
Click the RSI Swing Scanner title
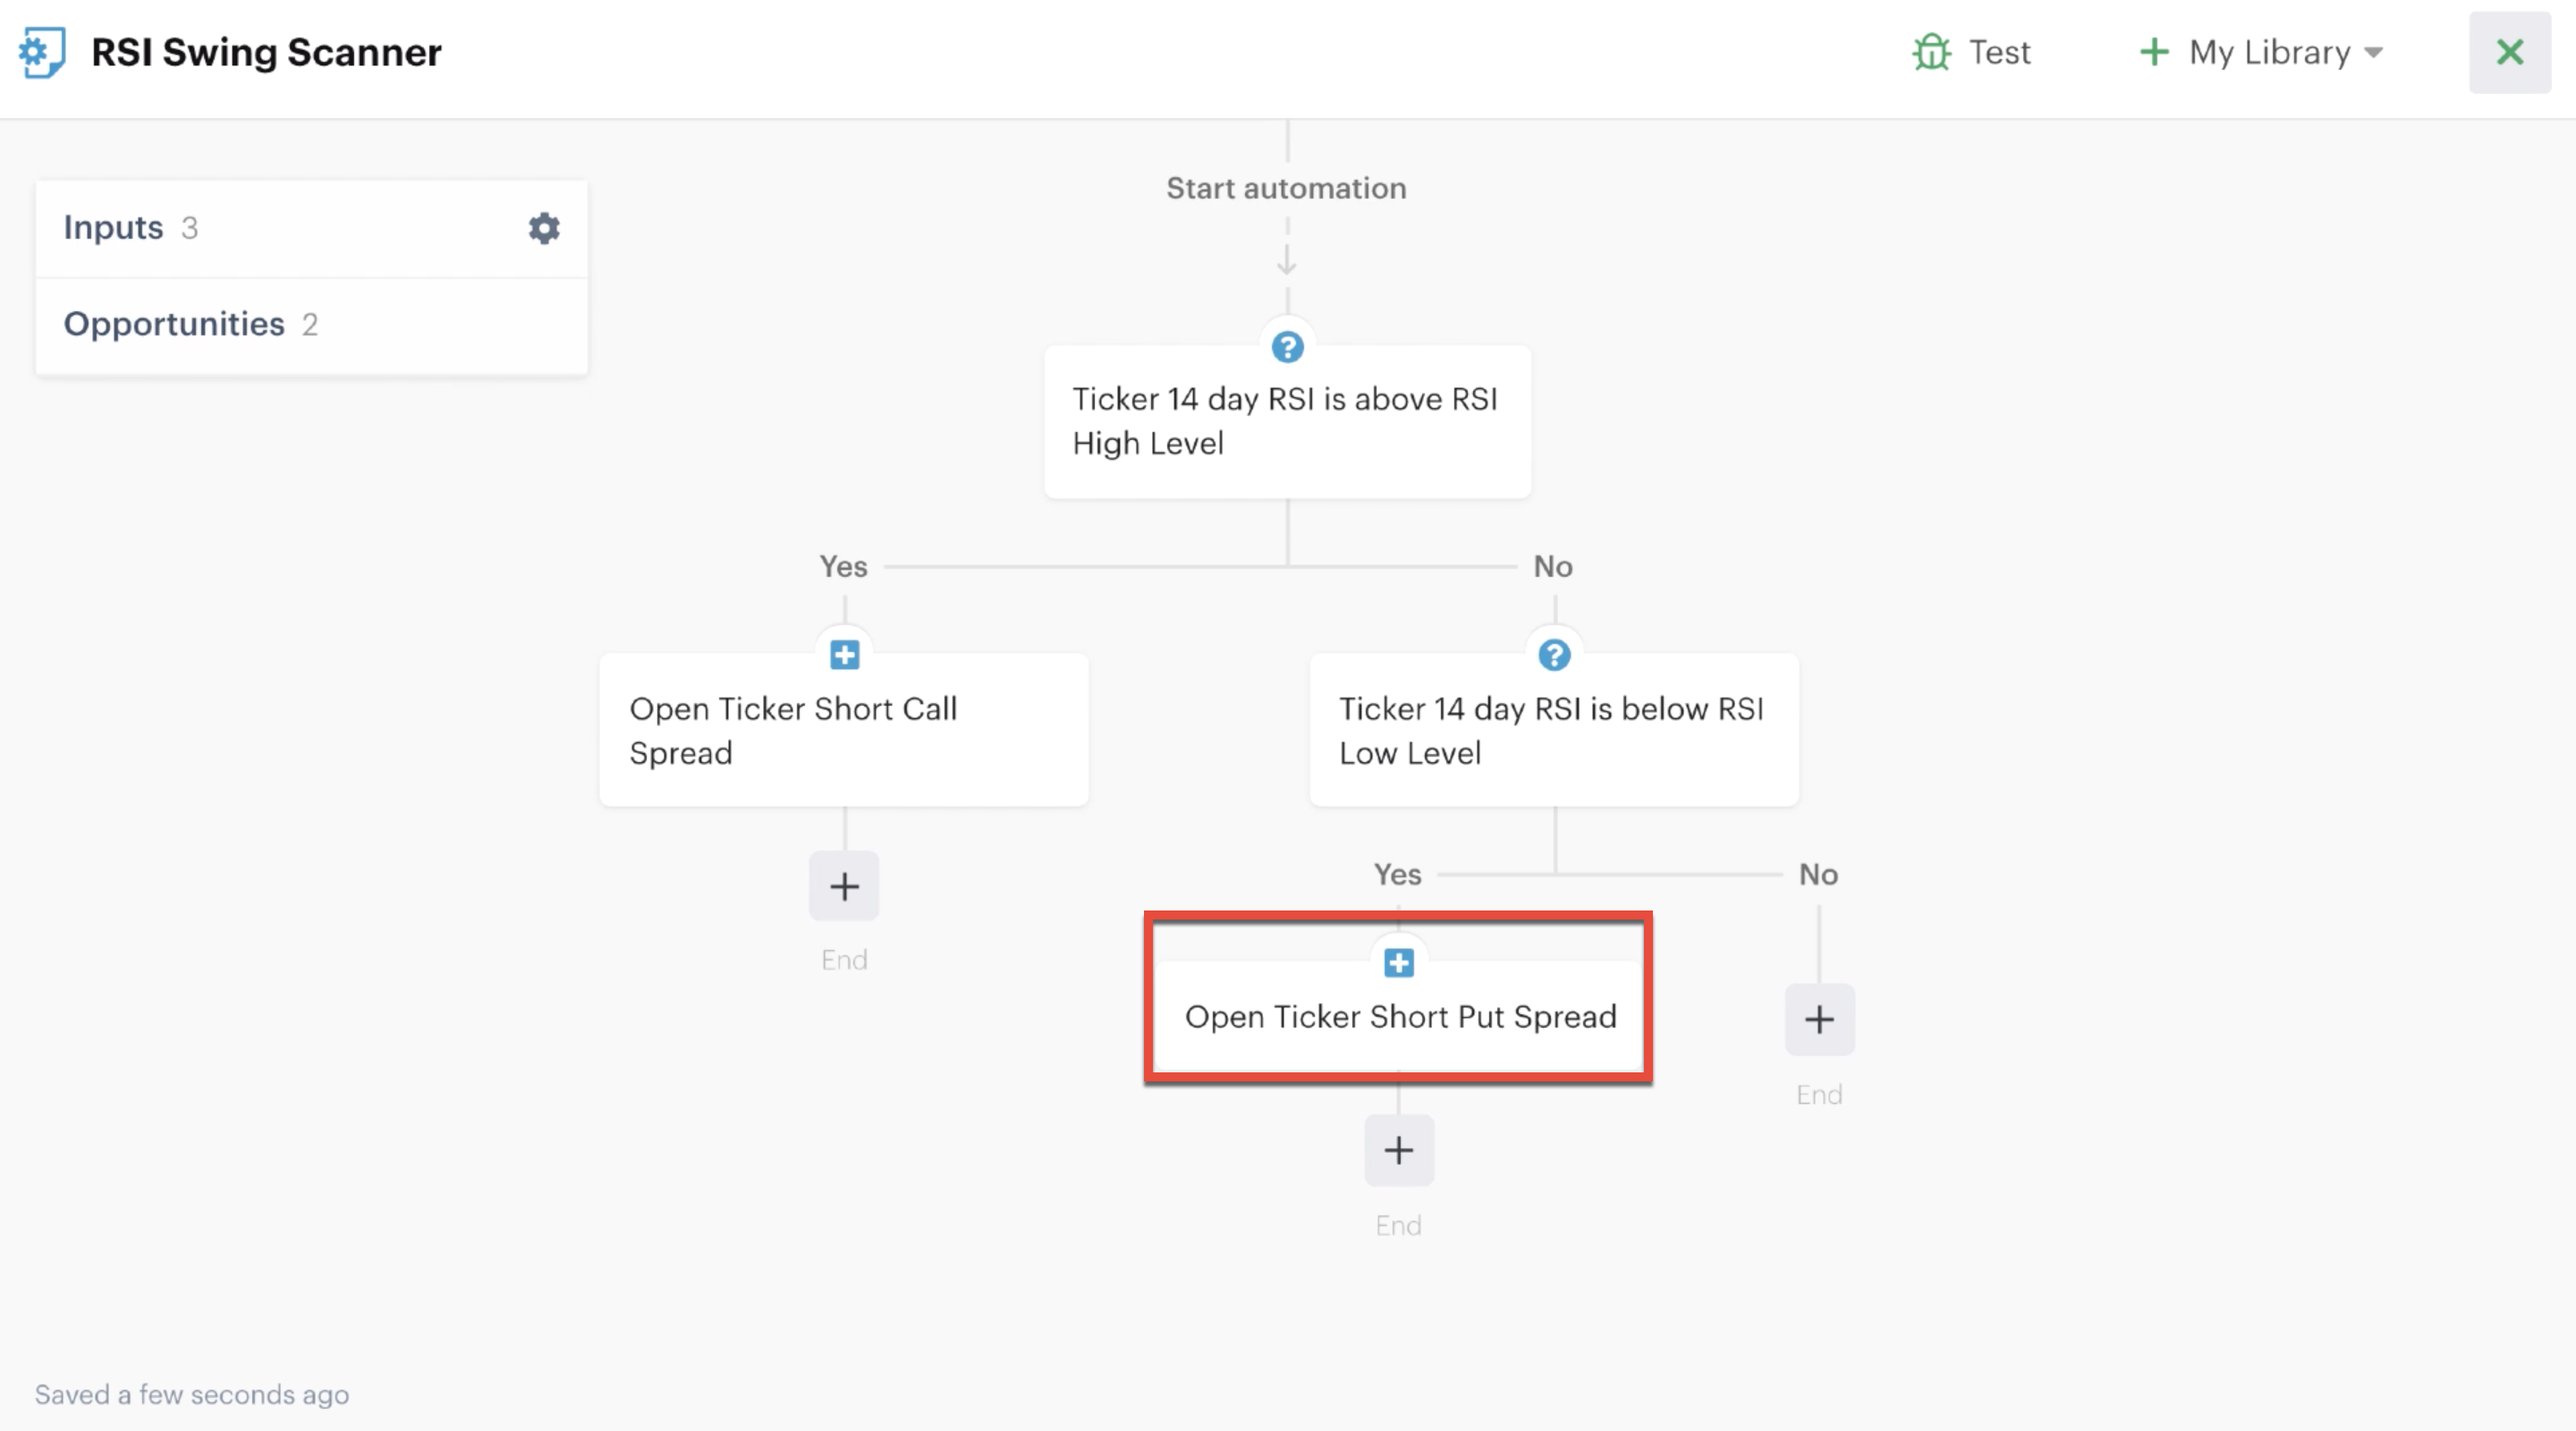point(266,52)
